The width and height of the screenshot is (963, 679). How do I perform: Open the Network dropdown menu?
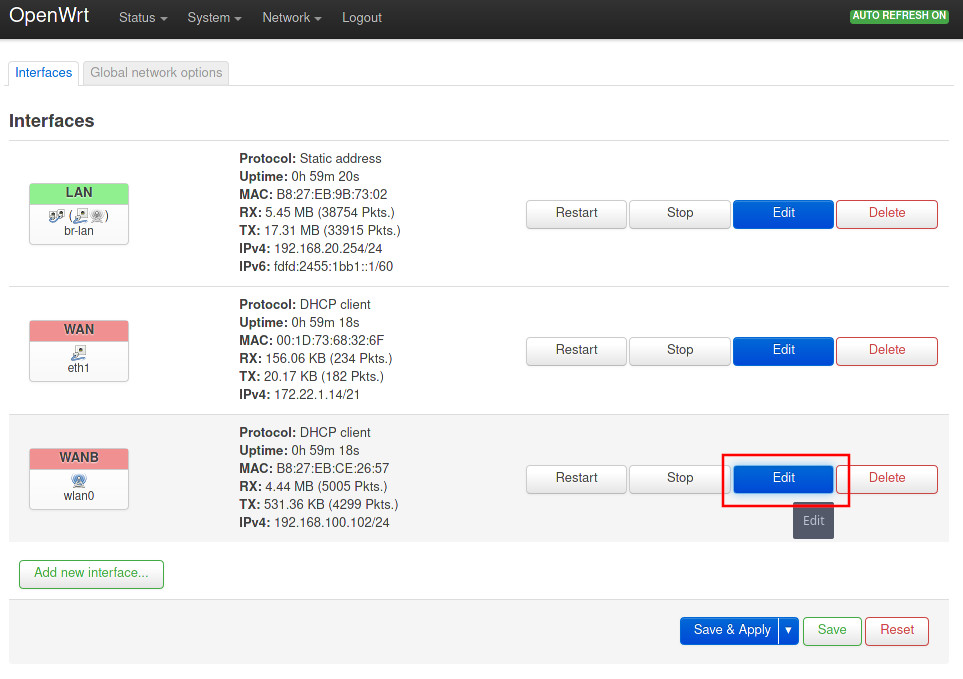[292, 18]
